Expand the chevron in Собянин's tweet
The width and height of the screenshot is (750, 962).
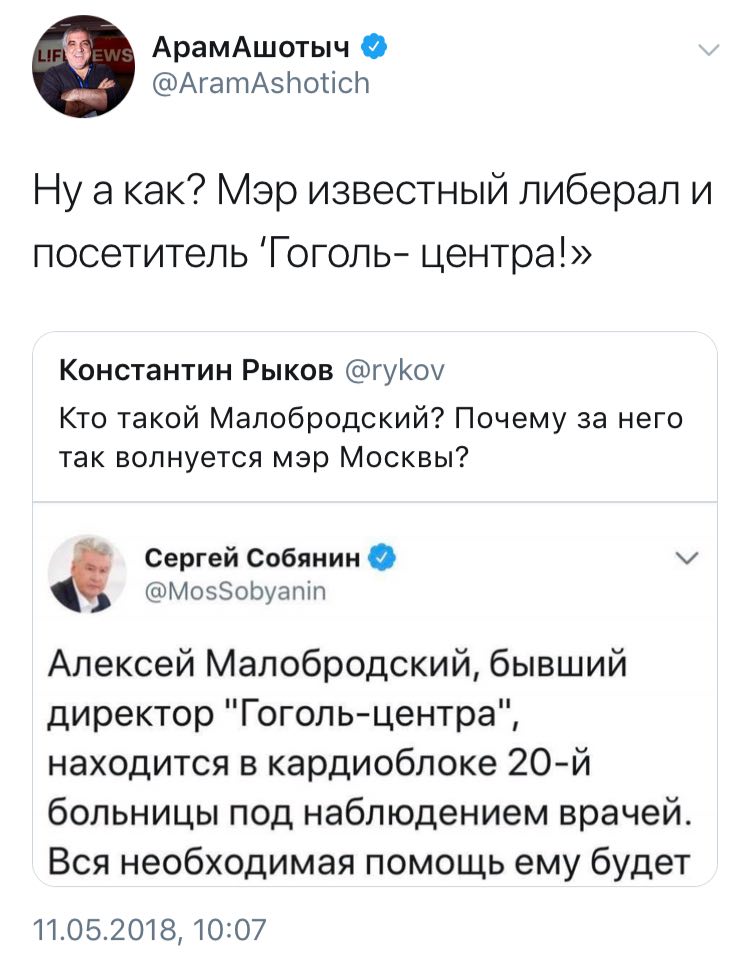[x=687, y=557]
